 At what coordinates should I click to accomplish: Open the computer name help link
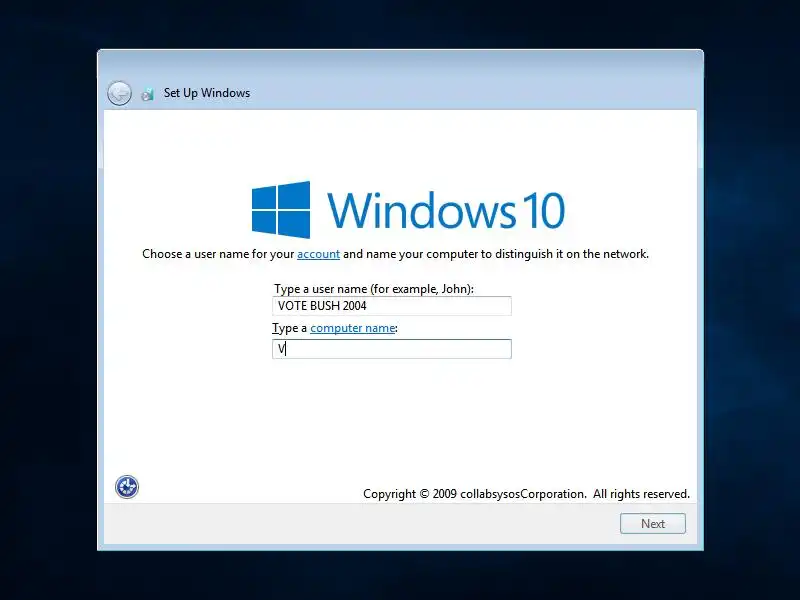(353, 328)
